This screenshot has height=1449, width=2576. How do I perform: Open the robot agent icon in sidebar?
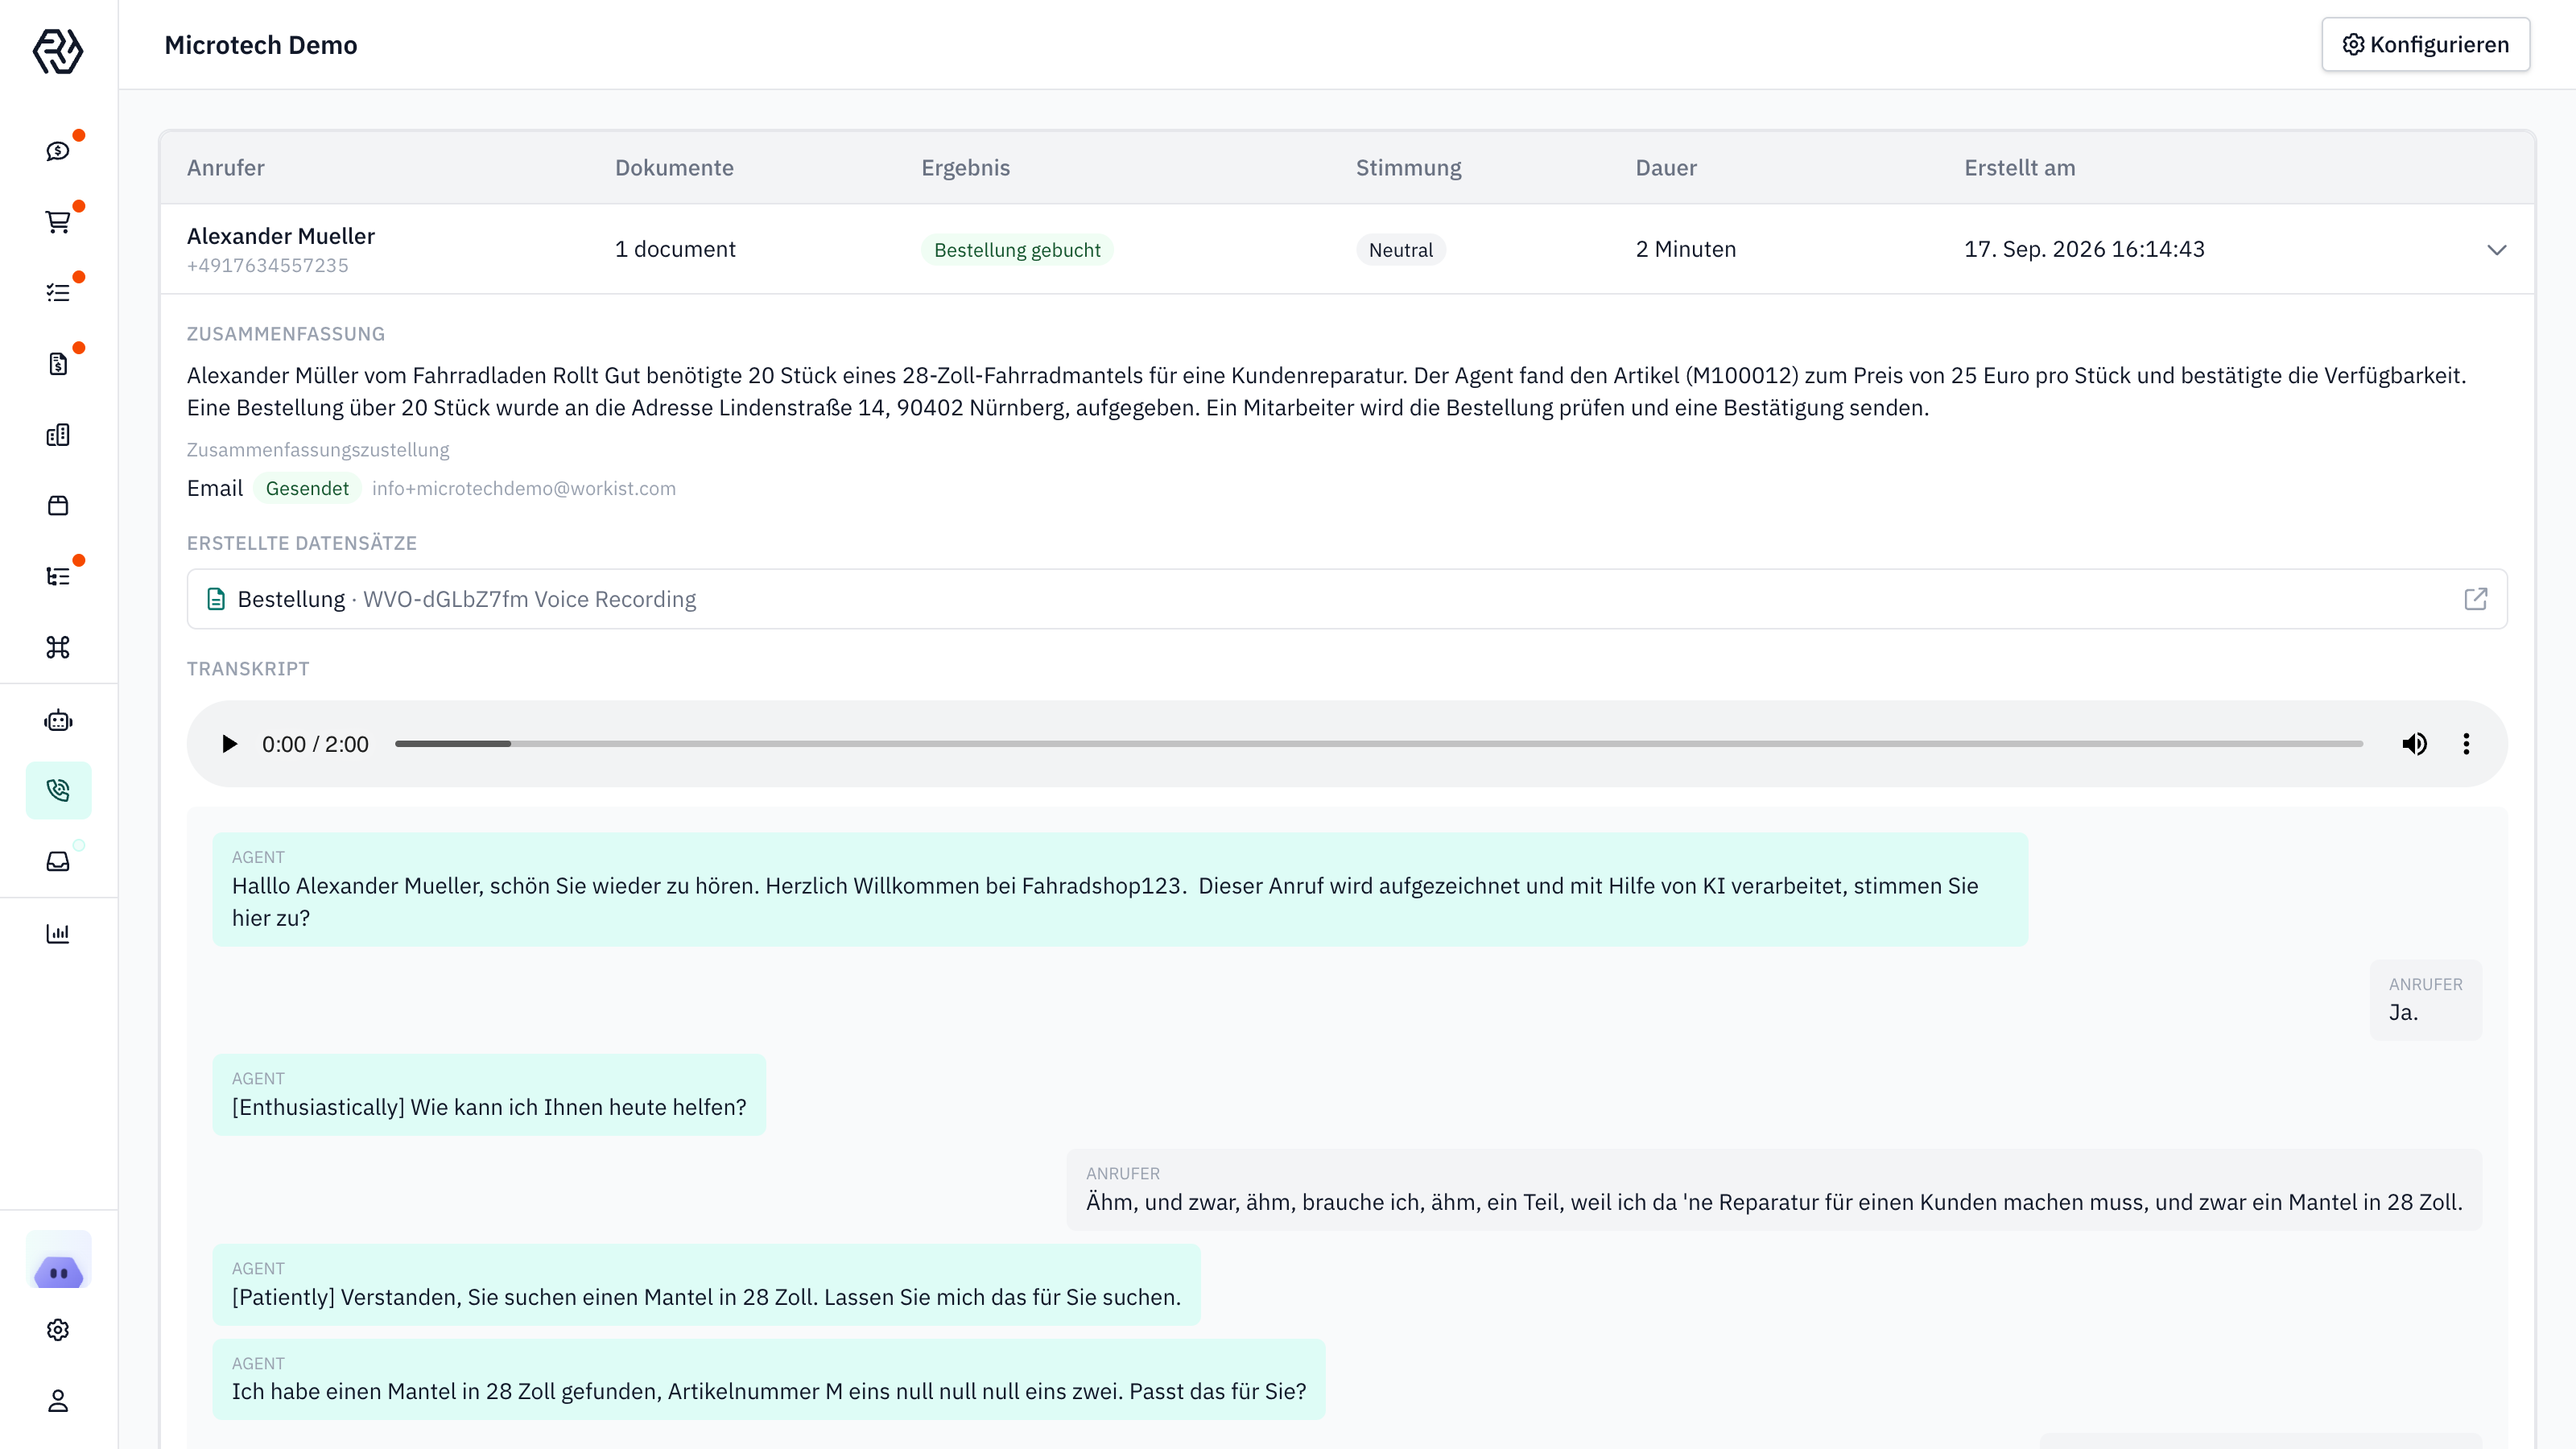click(58, 720)
